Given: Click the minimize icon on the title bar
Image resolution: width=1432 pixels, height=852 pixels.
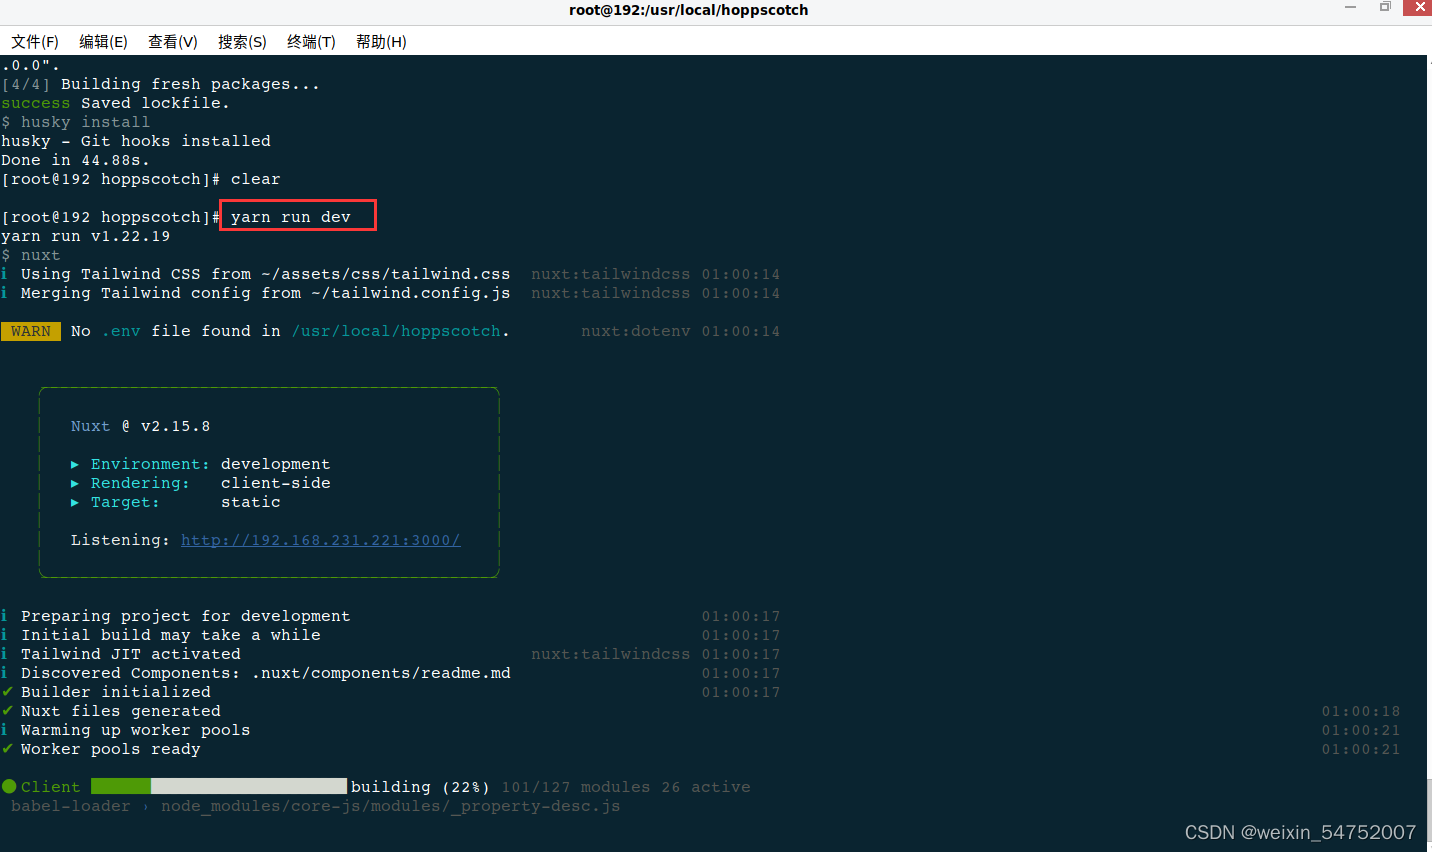Looking at the screenshot, I should [x=1350, y=8].
